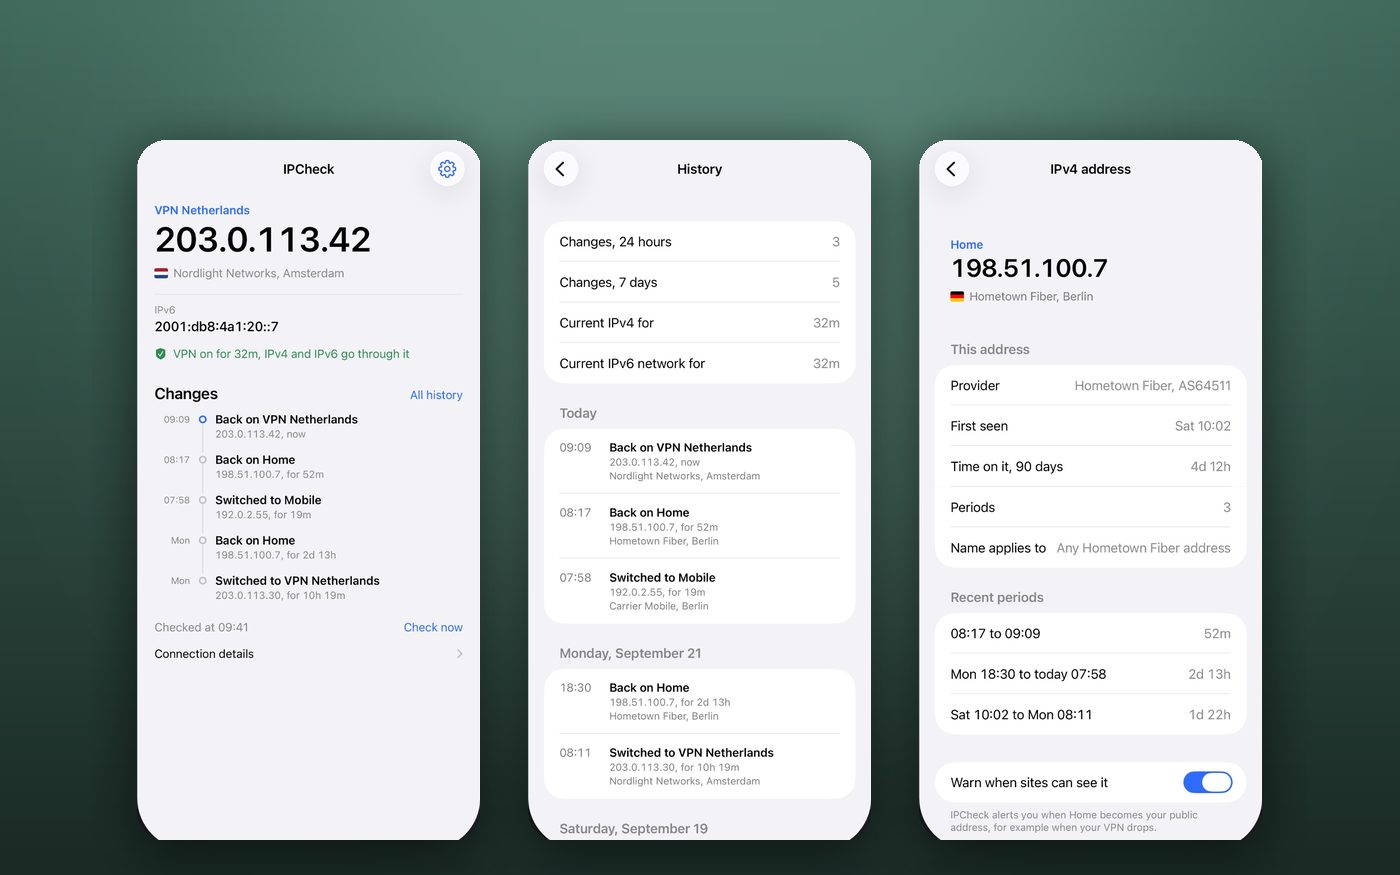Screen dimensions: 1400x875
Task: Go back from the History screen
Action: coord(561,169)
